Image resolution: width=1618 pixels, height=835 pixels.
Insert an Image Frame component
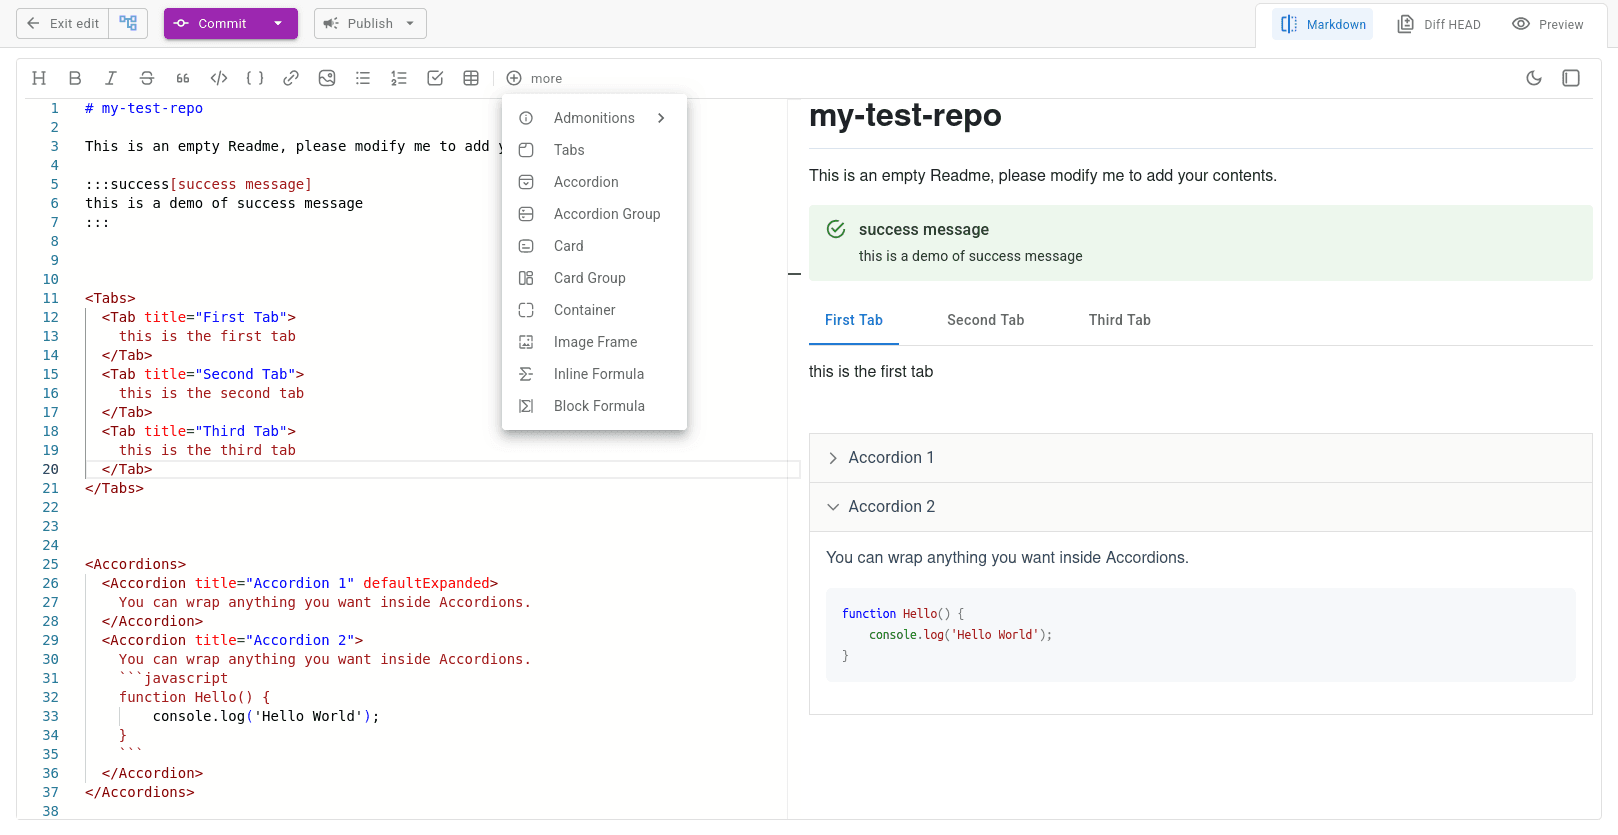click(594, 342)
